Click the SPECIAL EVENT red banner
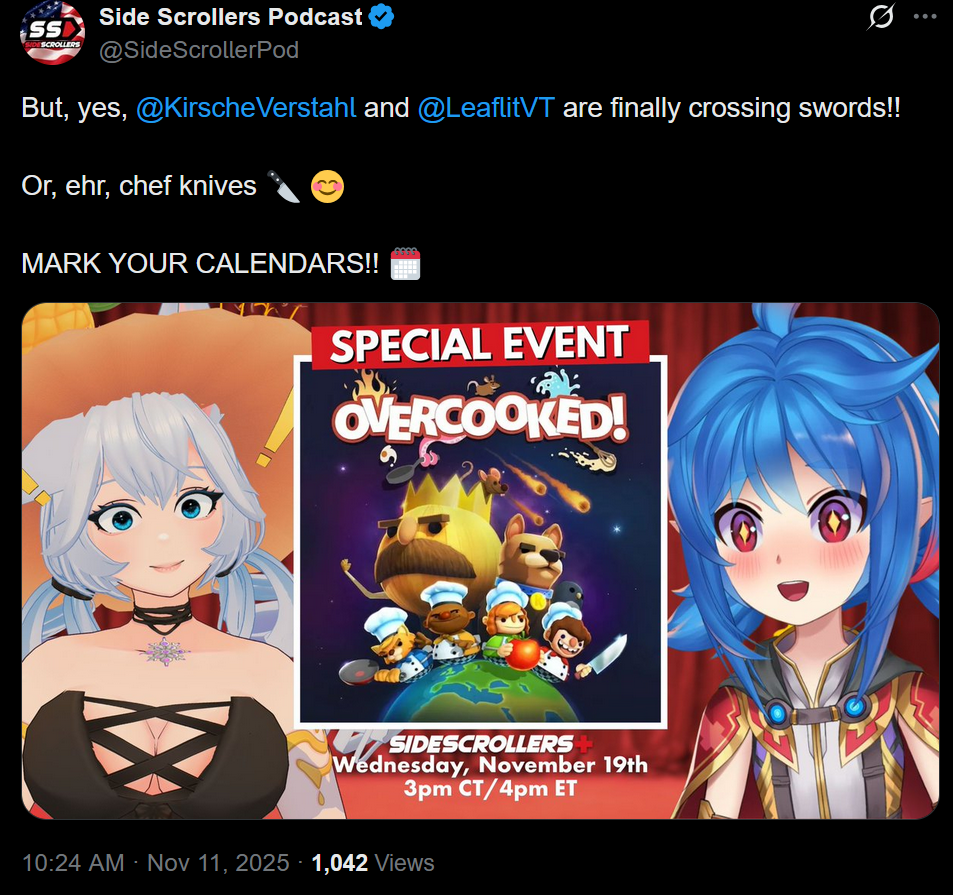953x895 pixels. click(x=480, y=344)
